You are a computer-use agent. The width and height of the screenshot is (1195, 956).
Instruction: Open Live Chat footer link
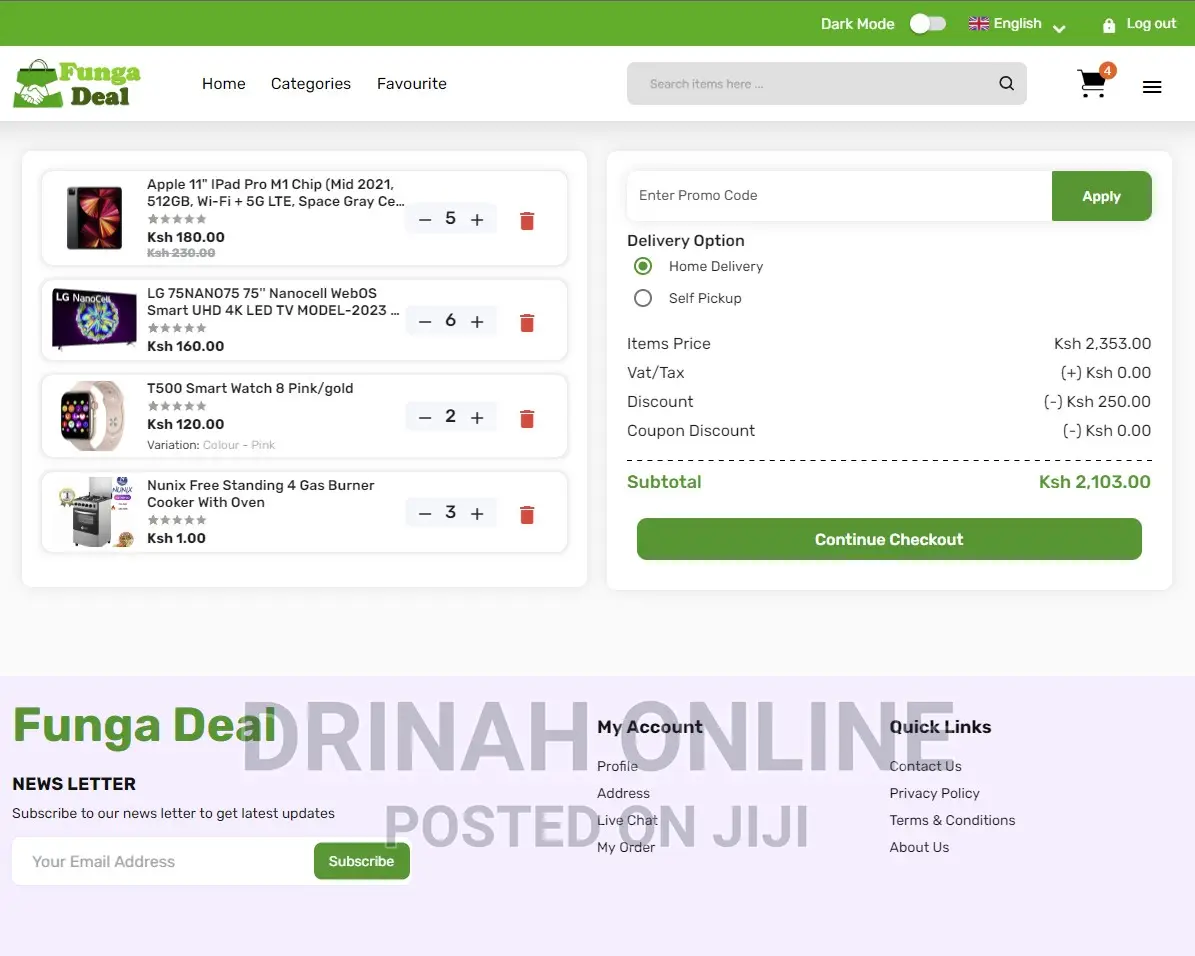[x=627, y=820]
